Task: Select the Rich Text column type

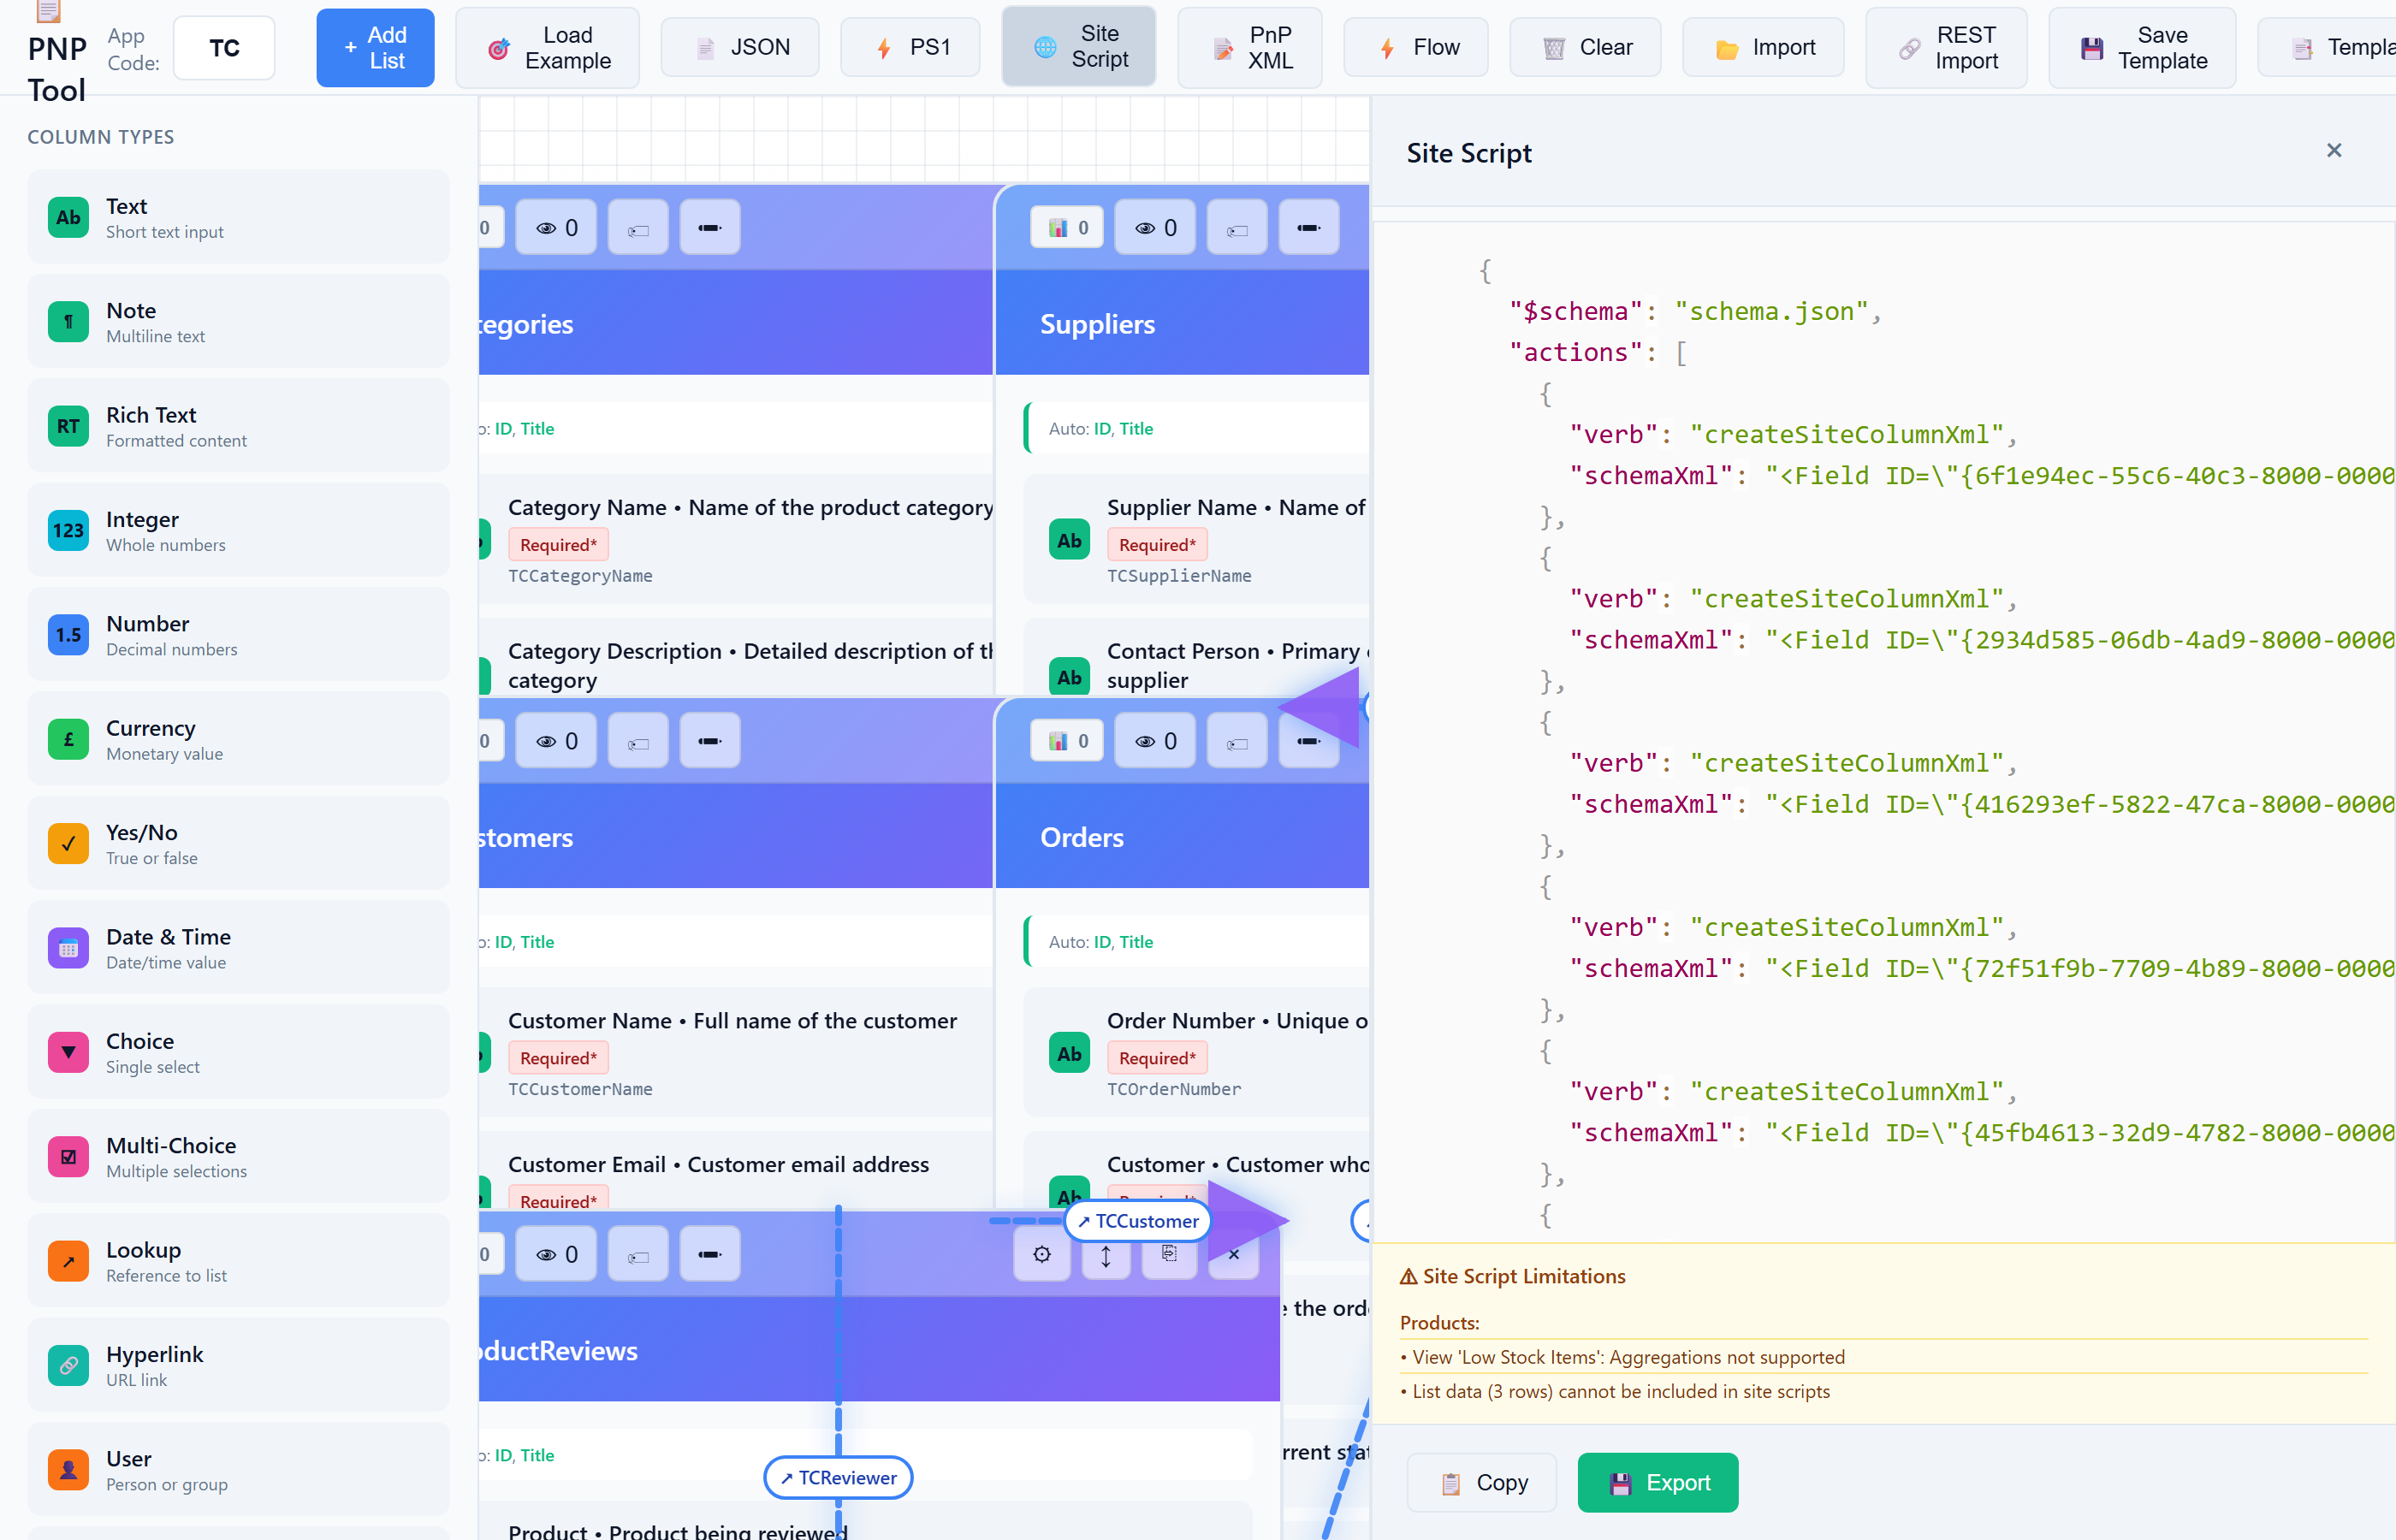Action: [x=238, y=426]
